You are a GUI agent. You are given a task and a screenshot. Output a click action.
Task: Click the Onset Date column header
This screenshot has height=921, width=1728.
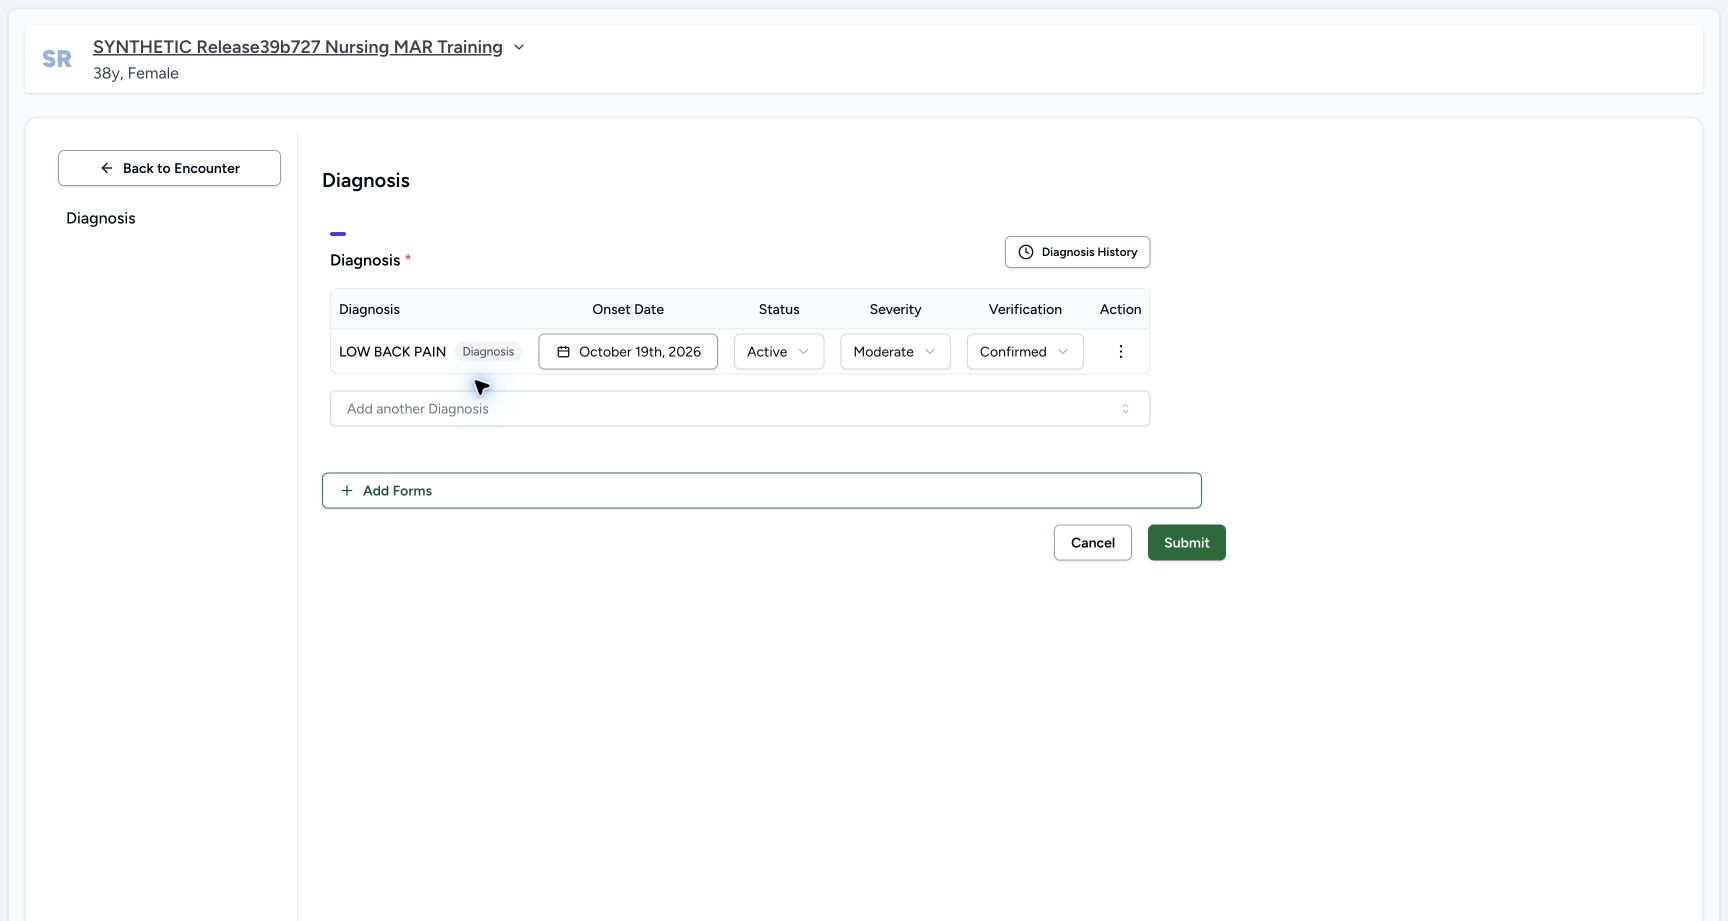click(628, 310)
